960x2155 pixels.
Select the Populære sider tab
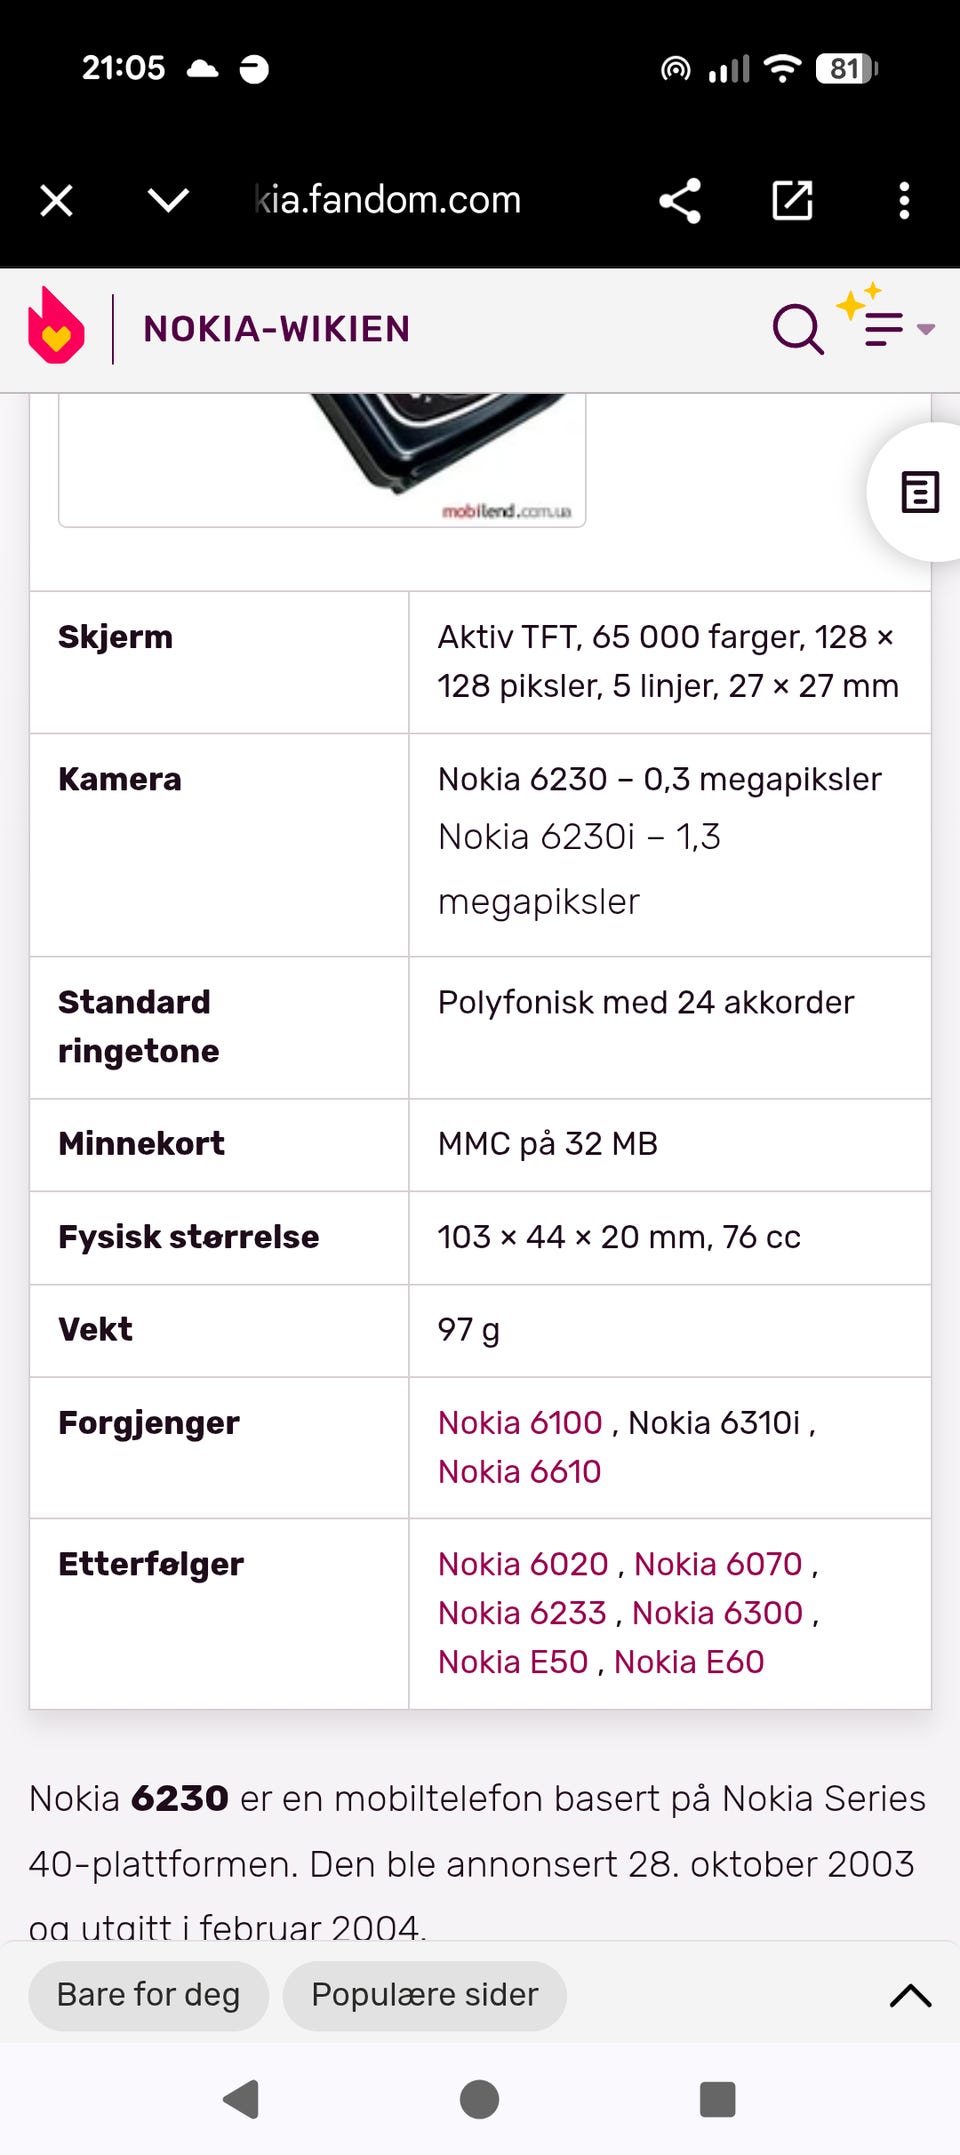(424, 1995)
